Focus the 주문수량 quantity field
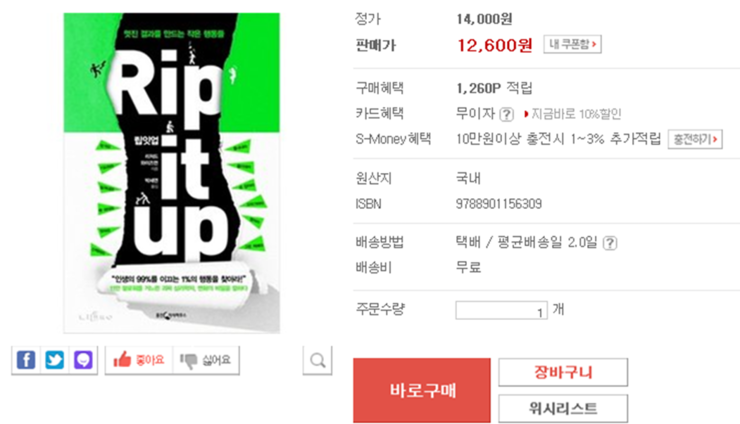The height and width of the screenshot is (424, 740). click(x=501, y=311)
